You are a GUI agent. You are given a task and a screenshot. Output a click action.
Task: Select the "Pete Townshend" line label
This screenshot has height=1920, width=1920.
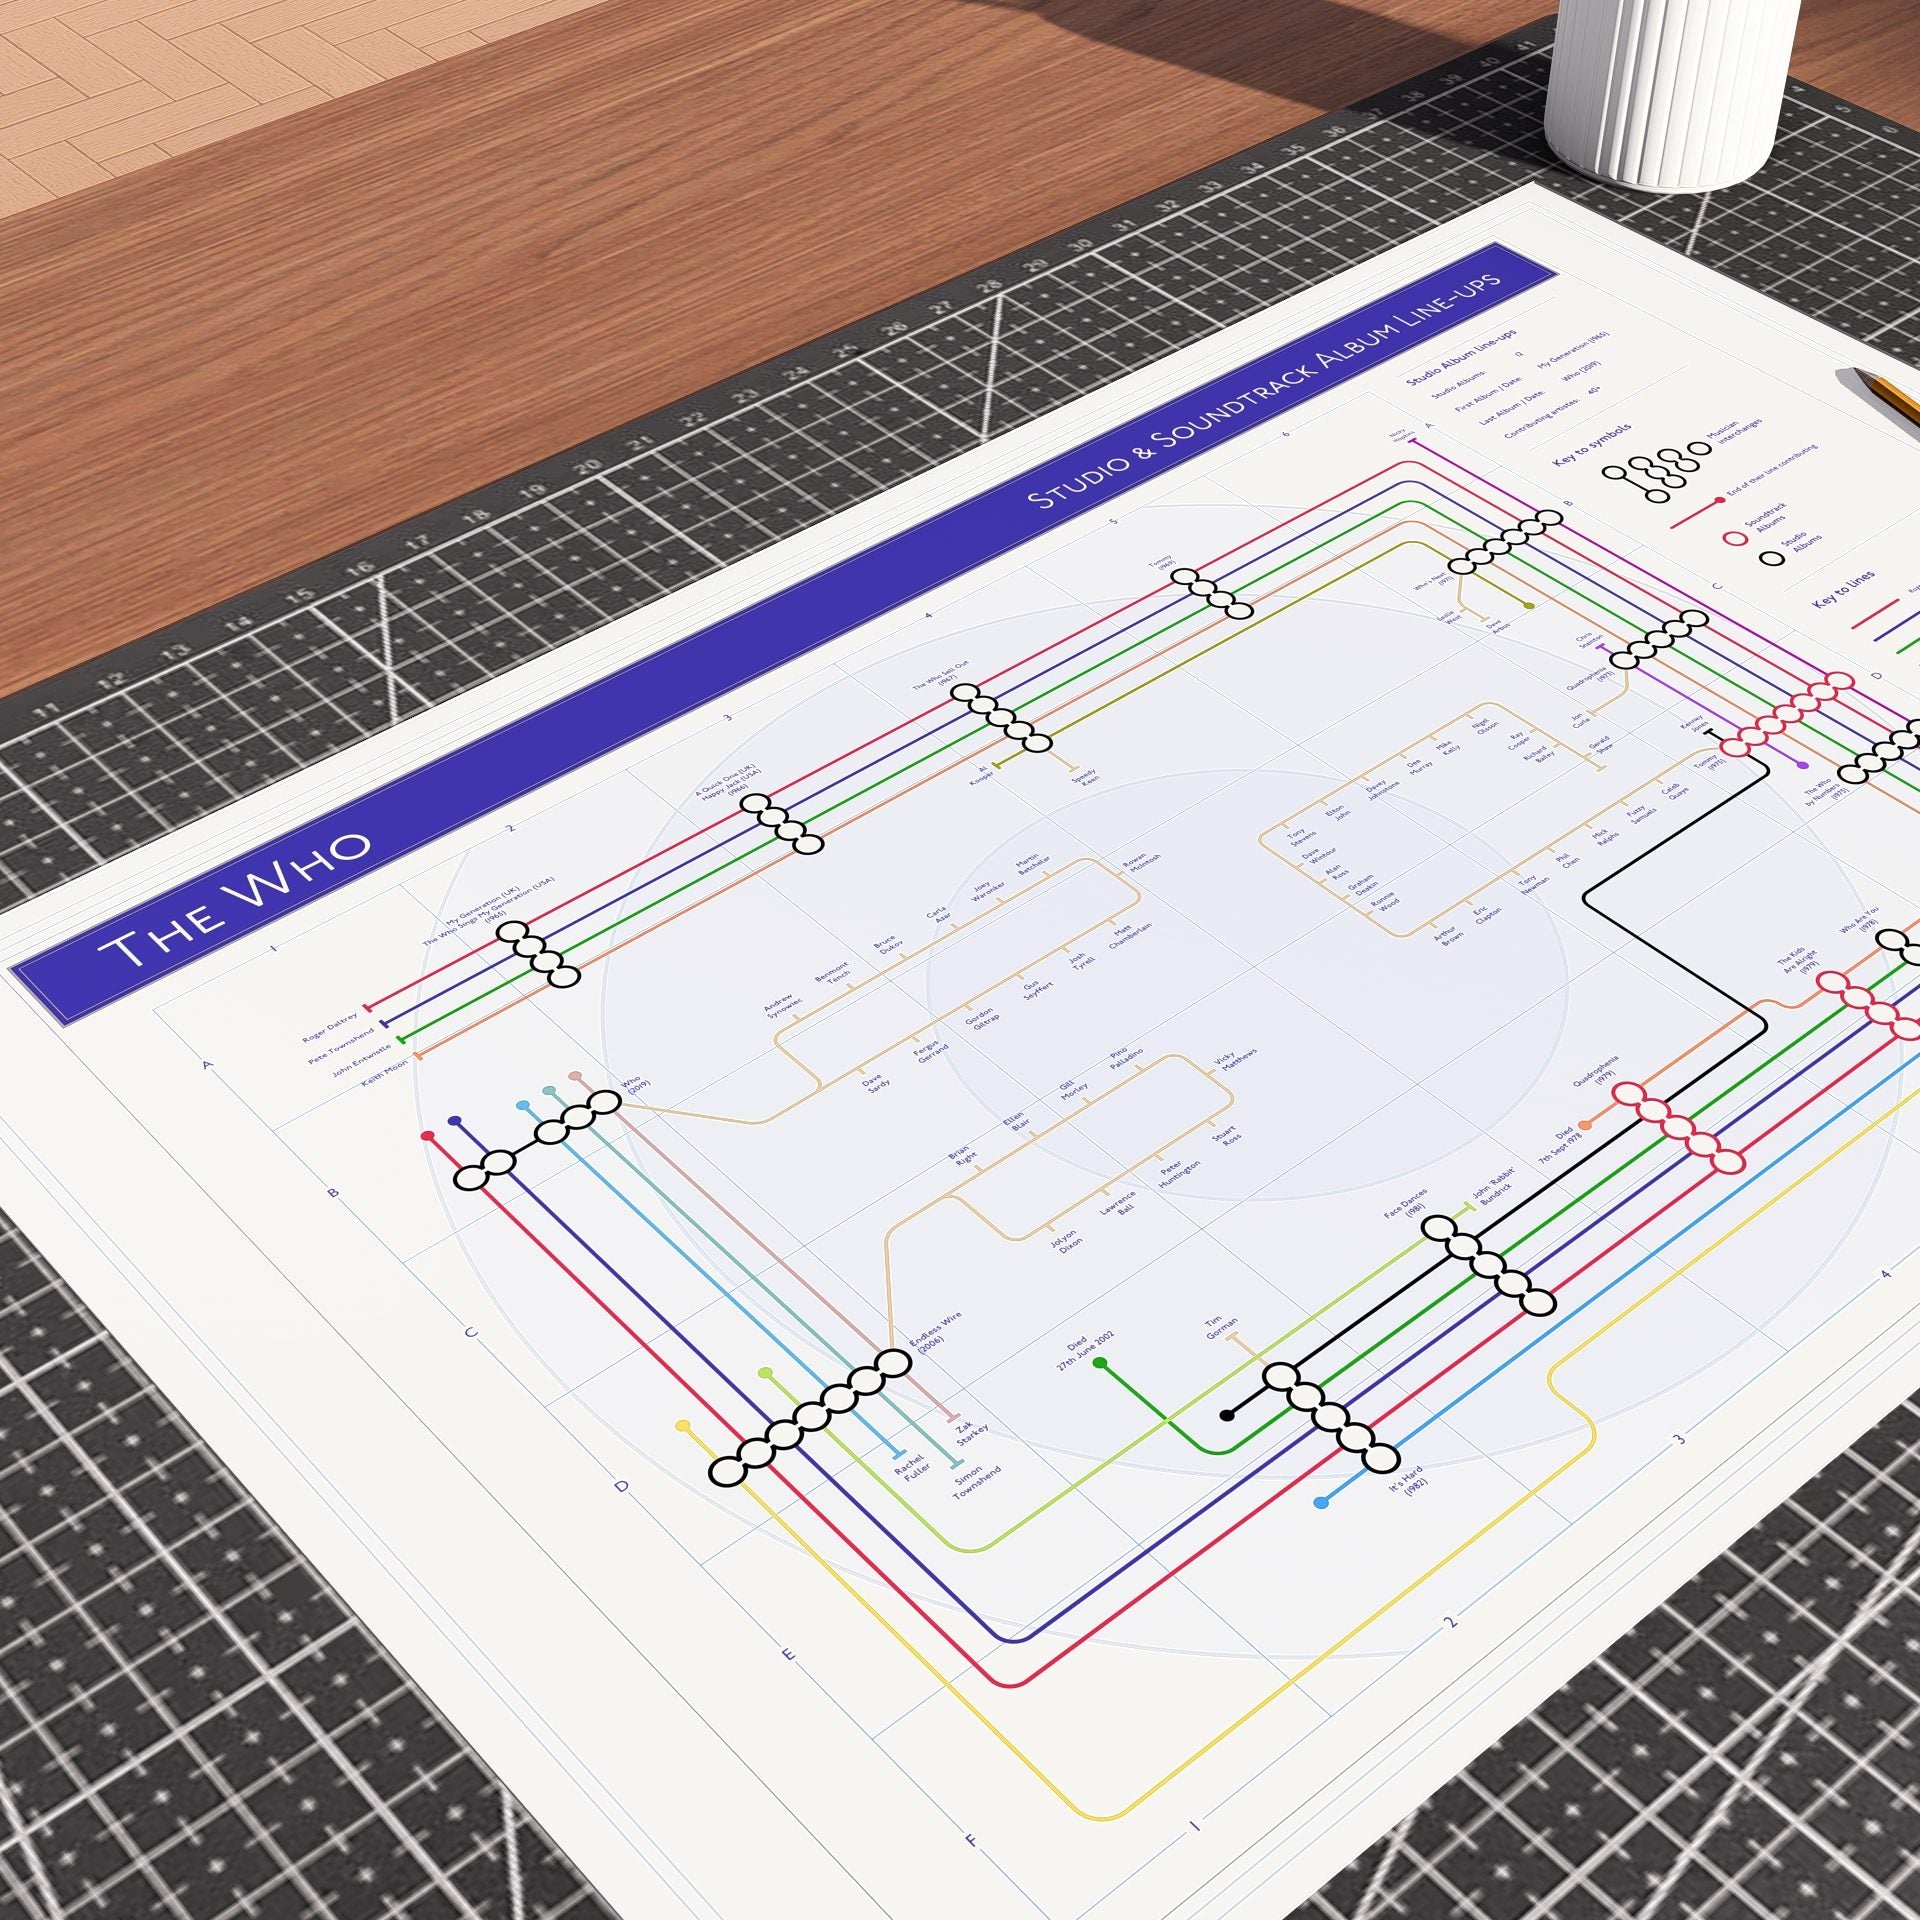click(x=340, y=1046)
